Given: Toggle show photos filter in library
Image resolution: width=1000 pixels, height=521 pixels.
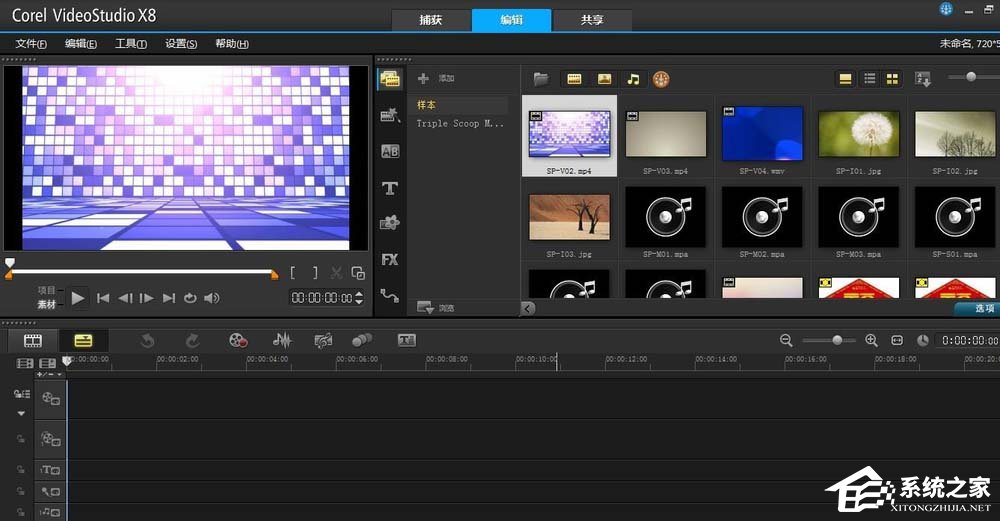Looking at the screenshot, I should pyautogui.click(x=604, y=79).
